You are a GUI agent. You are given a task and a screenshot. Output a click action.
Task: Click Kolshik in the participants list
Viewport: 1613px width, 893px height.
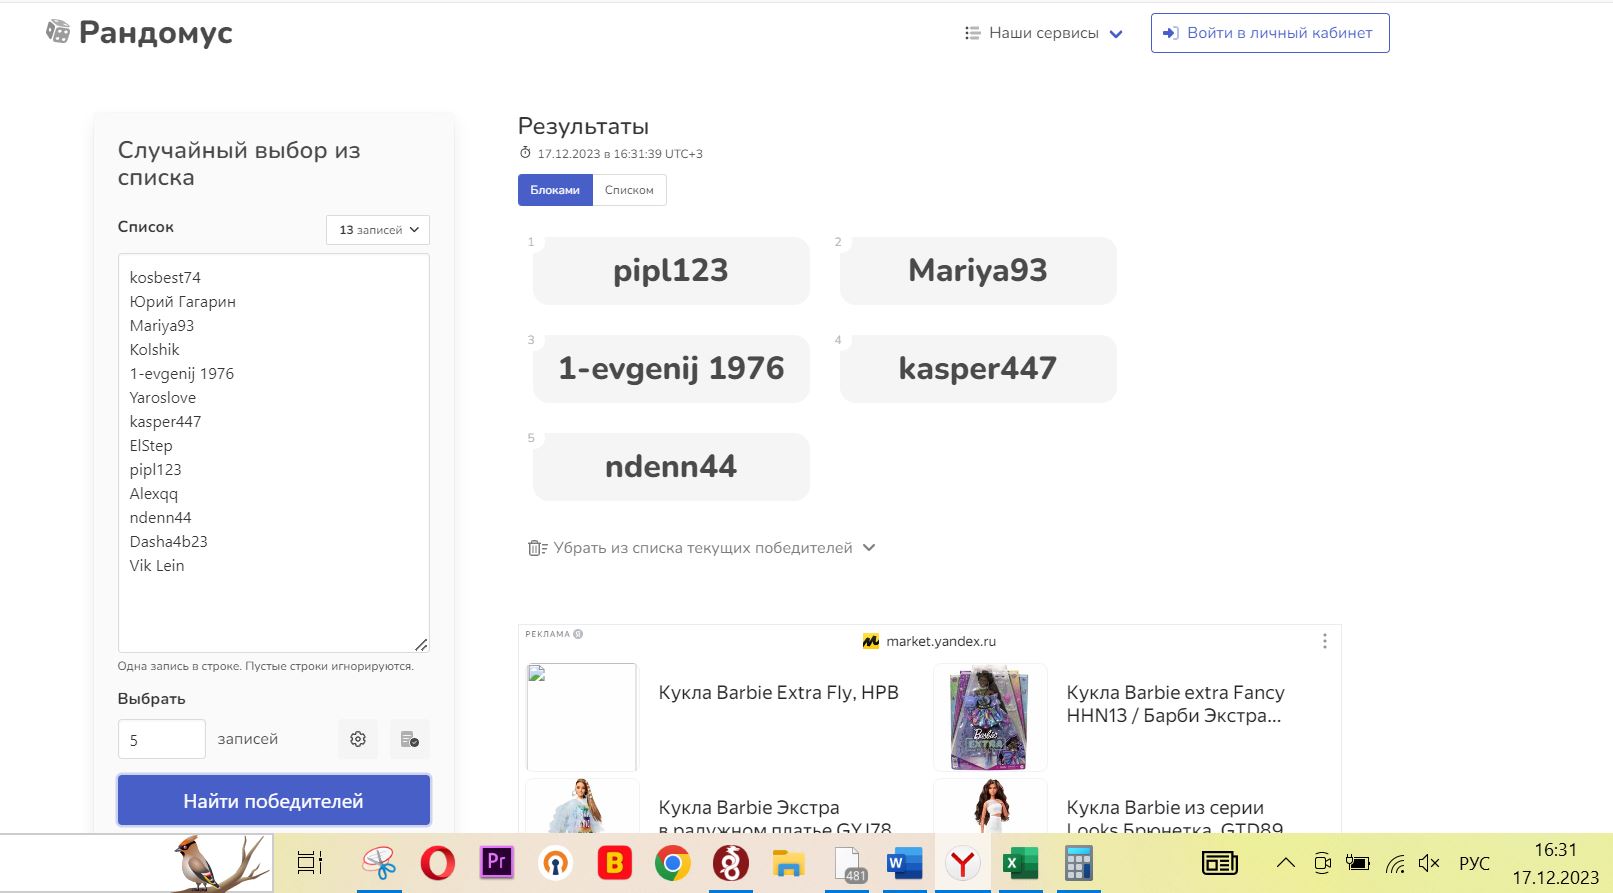(154, 350)
